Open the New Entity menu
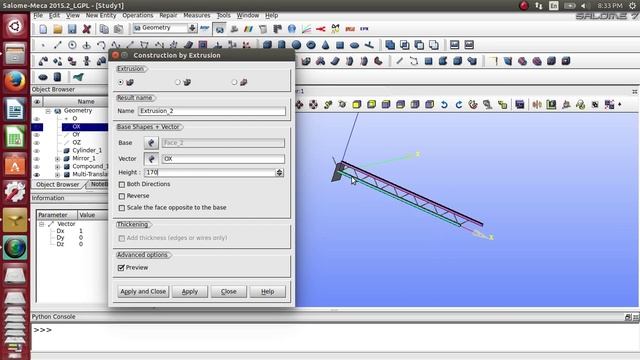The width and height of the screenshot is (640, 360). coord(101,16)
